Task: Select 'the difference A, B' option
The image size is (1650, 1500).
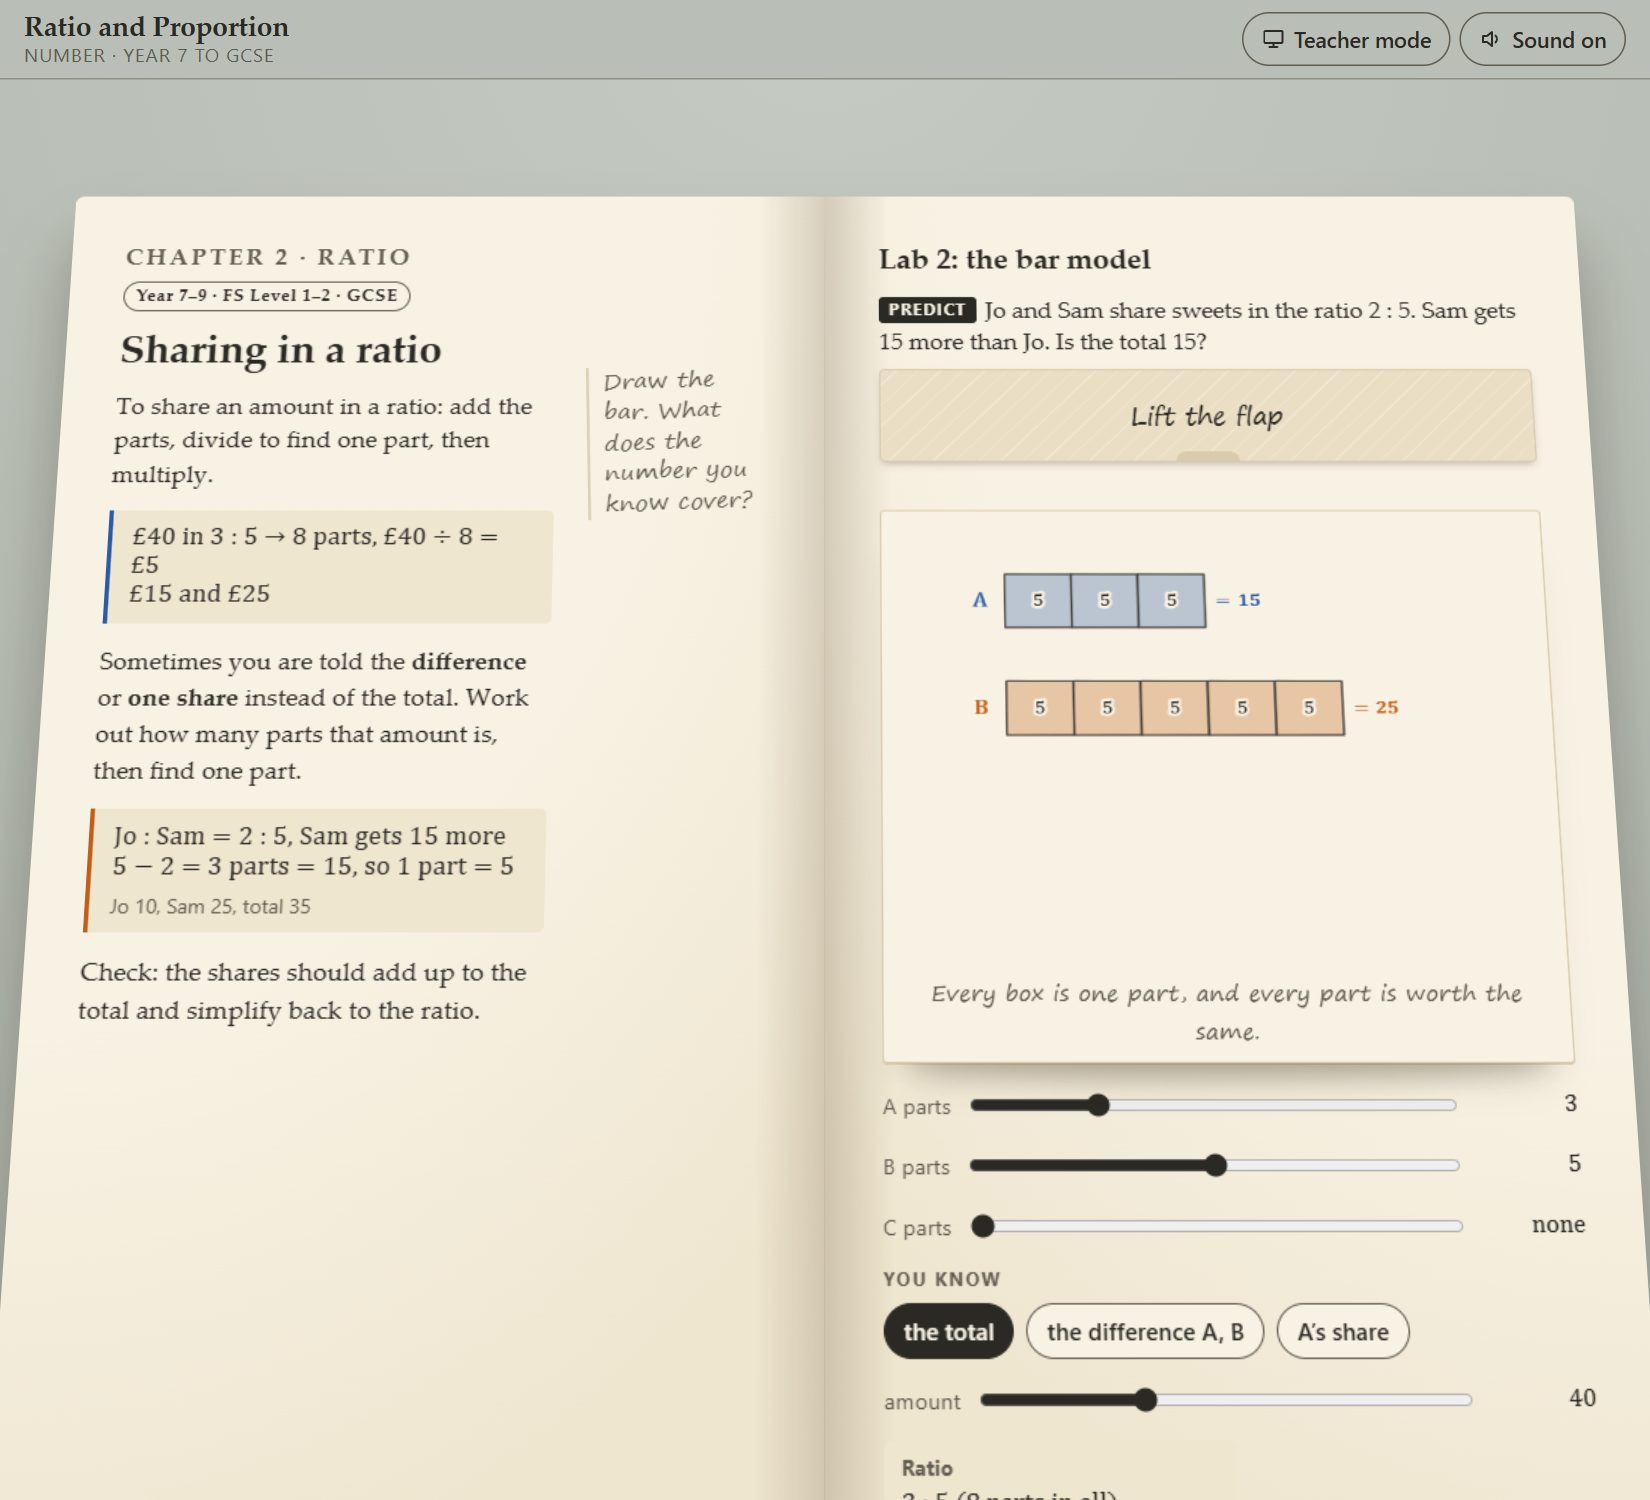Action: (1145, 1331)
